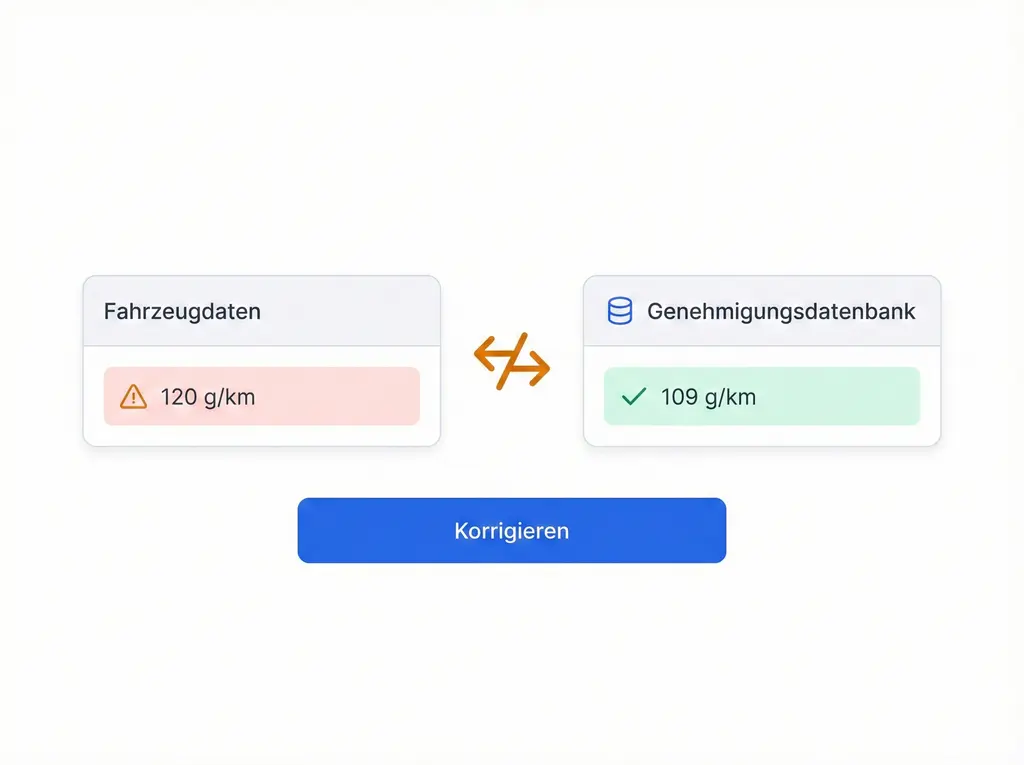This screenshot has height=765, width=1024.
Task: Click the Fahrzeugdaten title text
Action: [x=183, y=311]
